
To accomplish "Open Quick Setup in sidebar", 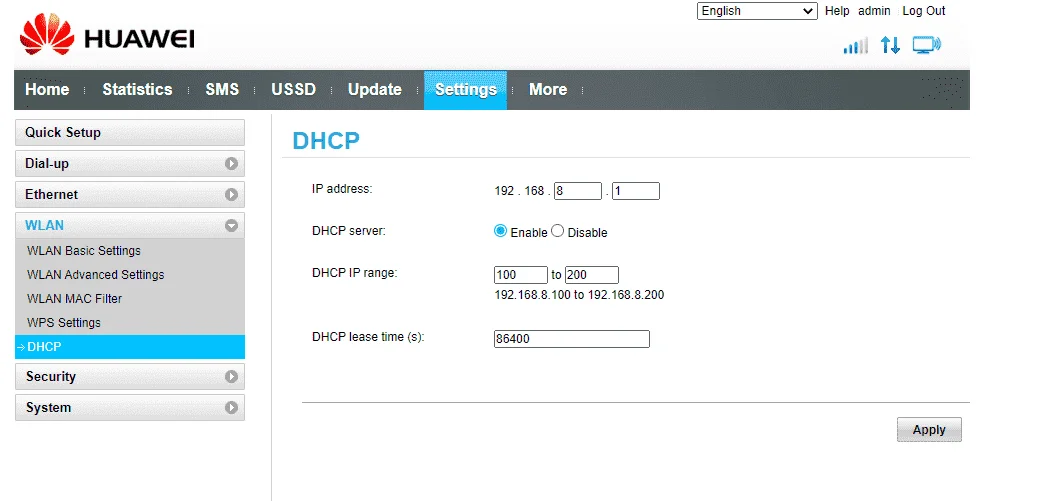I will [x=130, y=133].
